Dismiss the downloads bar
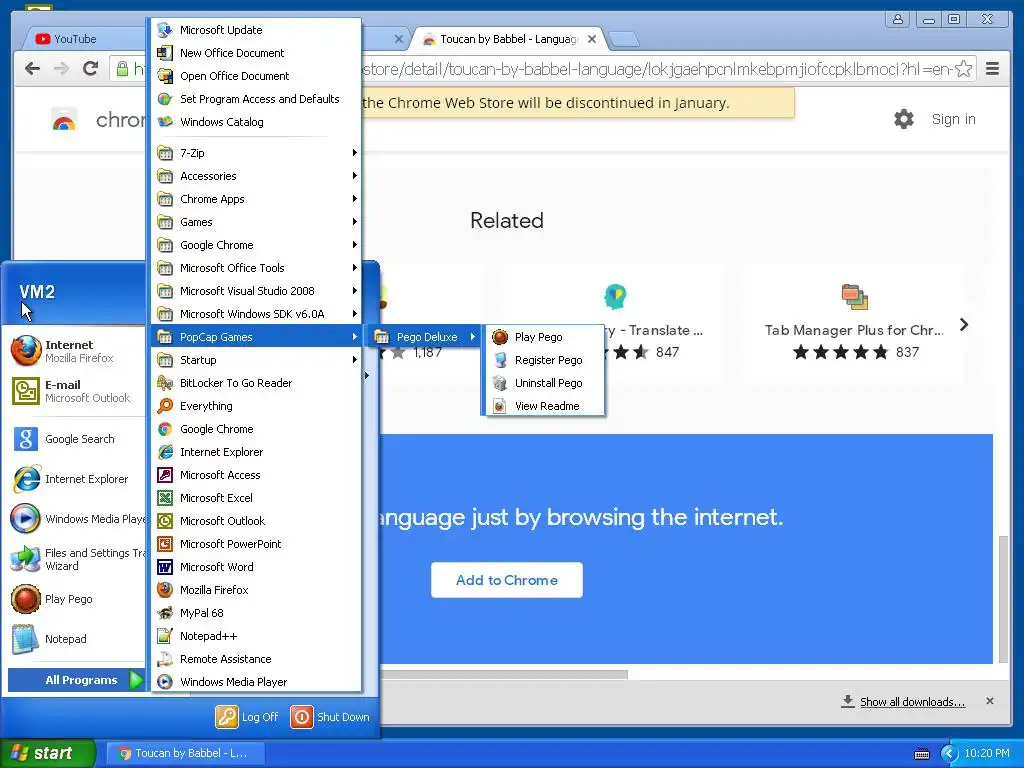Viewport: 1024px width, 768px height. [990, 701]
